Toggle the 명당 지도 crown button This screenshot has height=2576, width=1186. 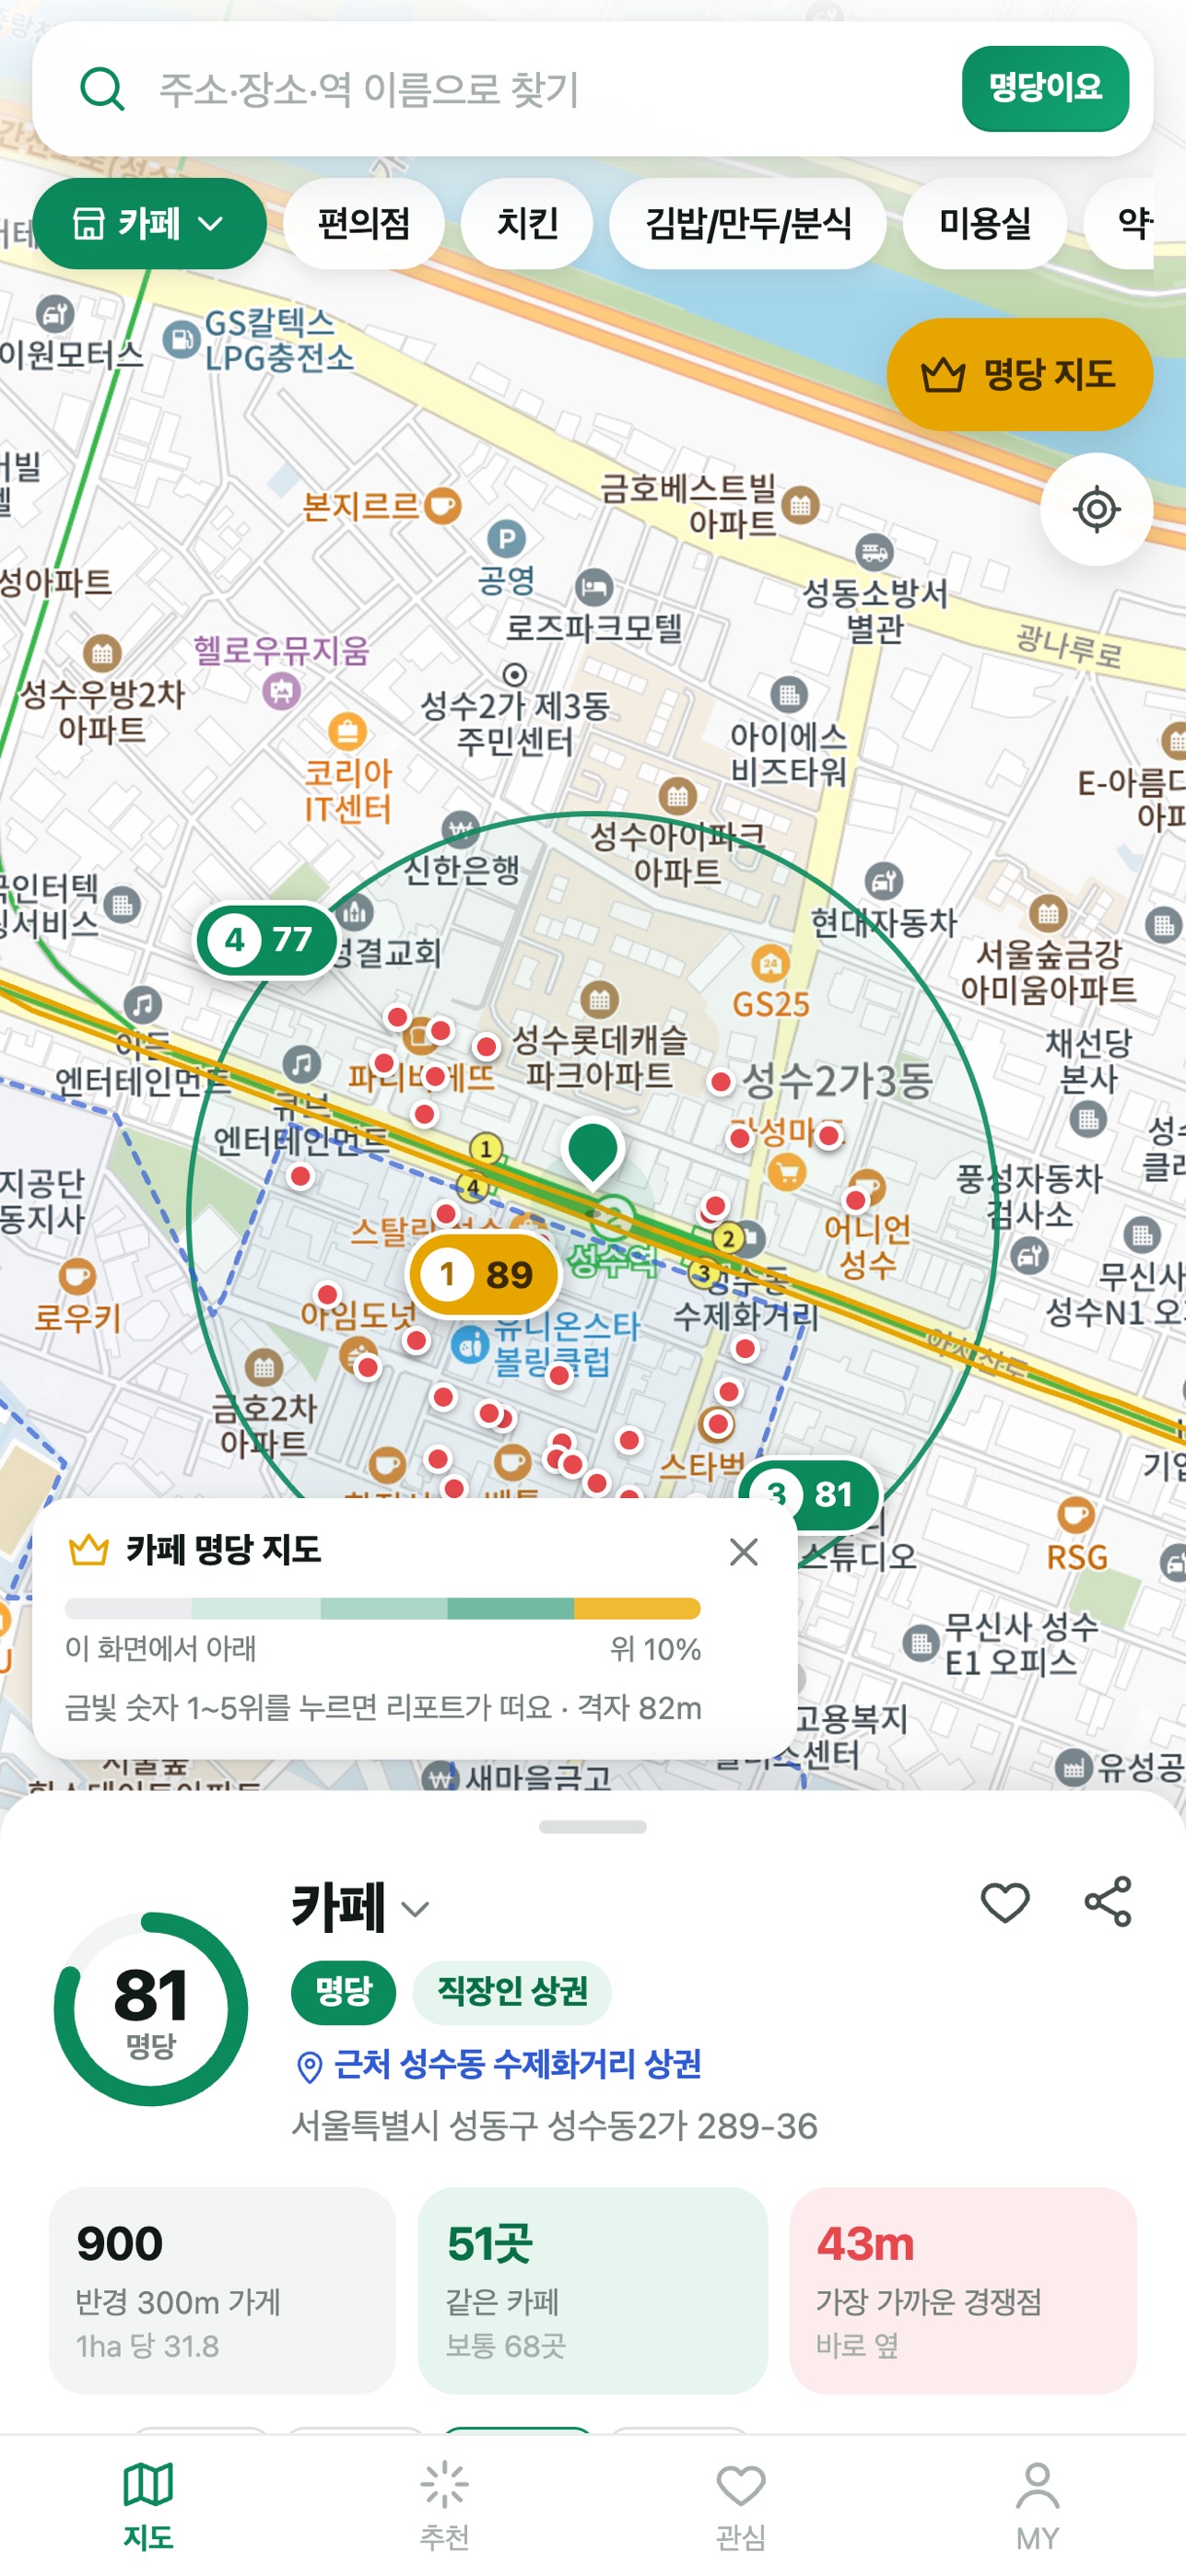(x=1020, y=375)
